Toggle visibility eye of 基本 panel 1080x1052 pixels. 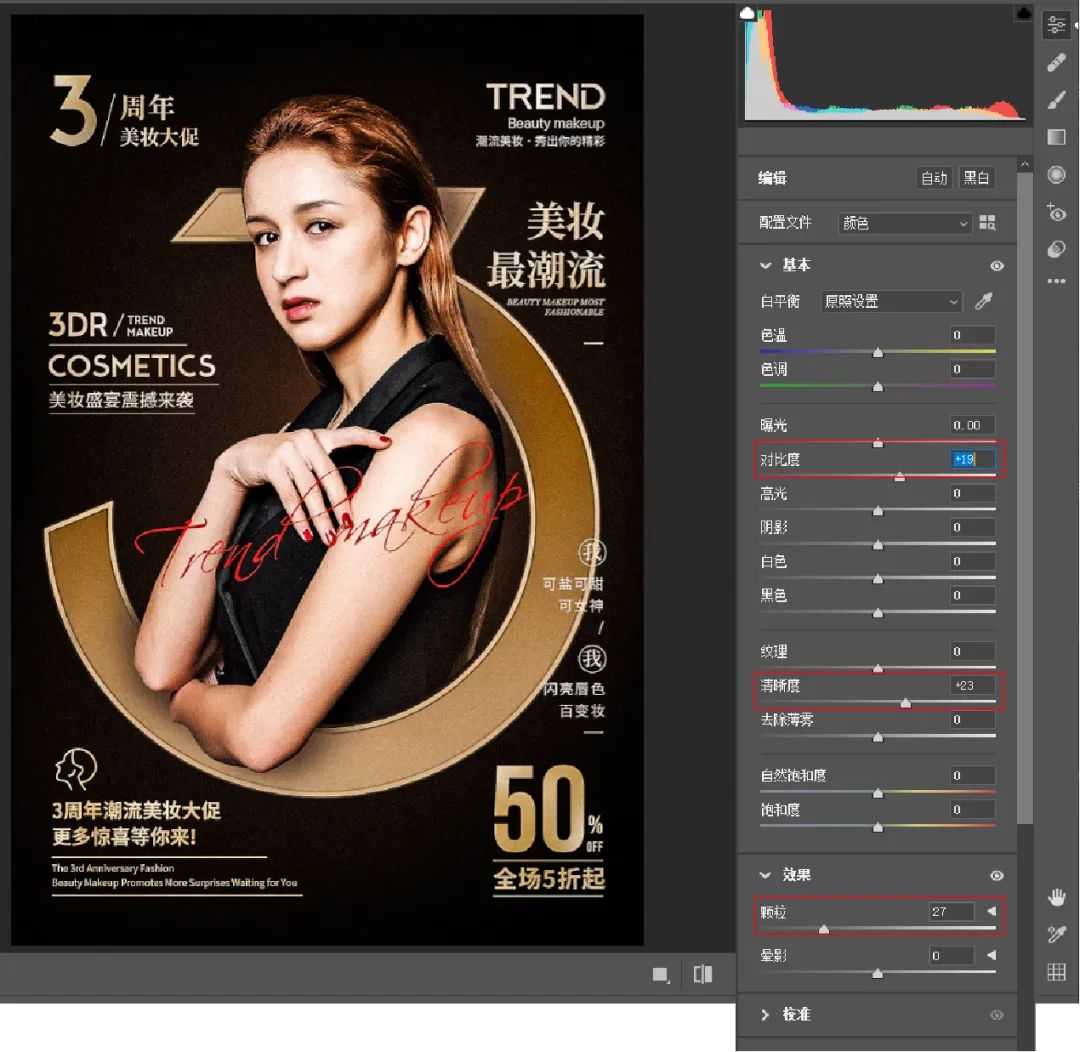point(996,266)
